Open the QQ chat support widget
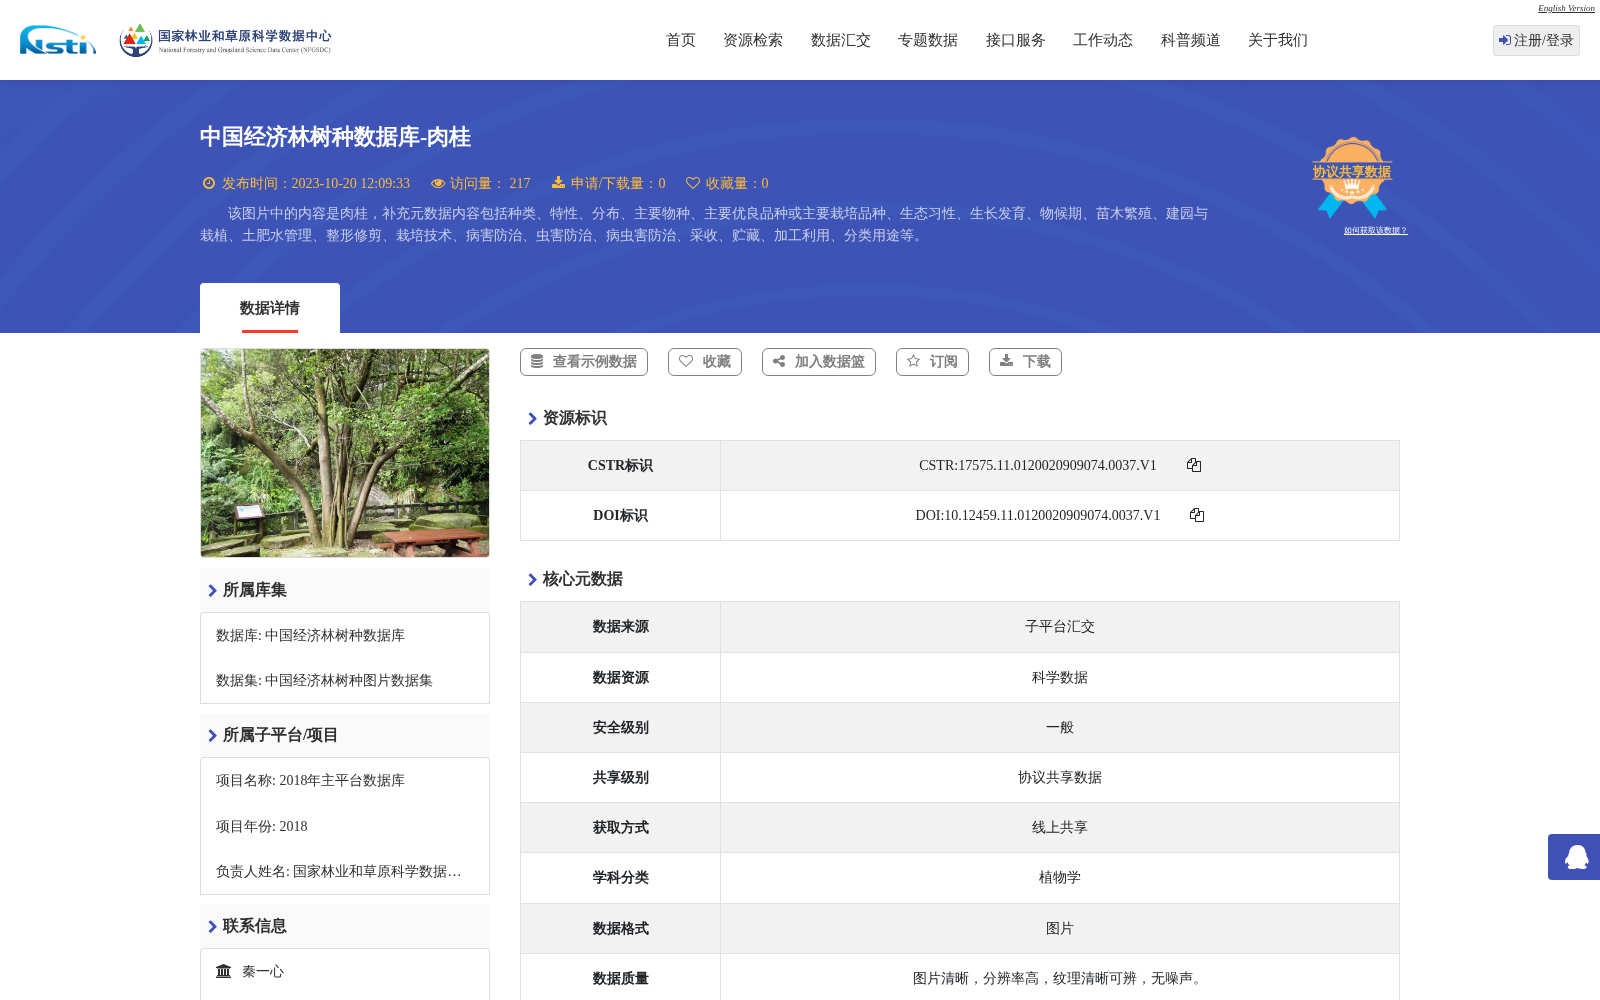The width and height of the screenshot is (1600, 1000). 1574,857
